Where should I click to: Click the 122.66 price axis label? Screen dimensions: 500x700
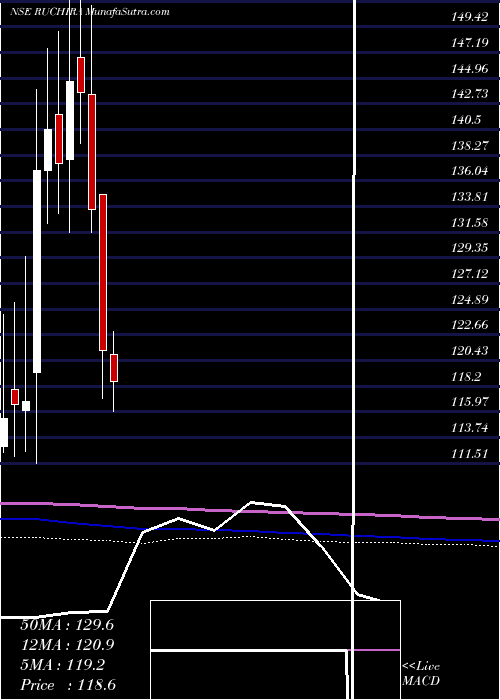470,325
